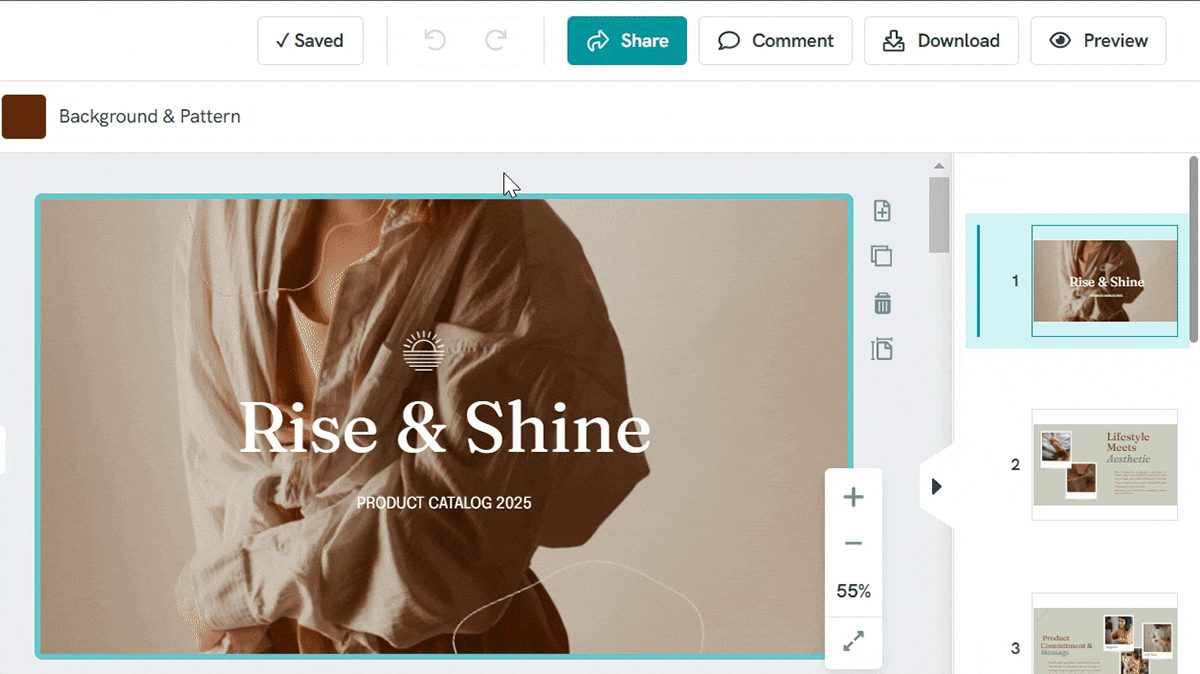Toggle the saved status indicator
The width and height of the screenshot is (1200, 674).
point(310,40)
